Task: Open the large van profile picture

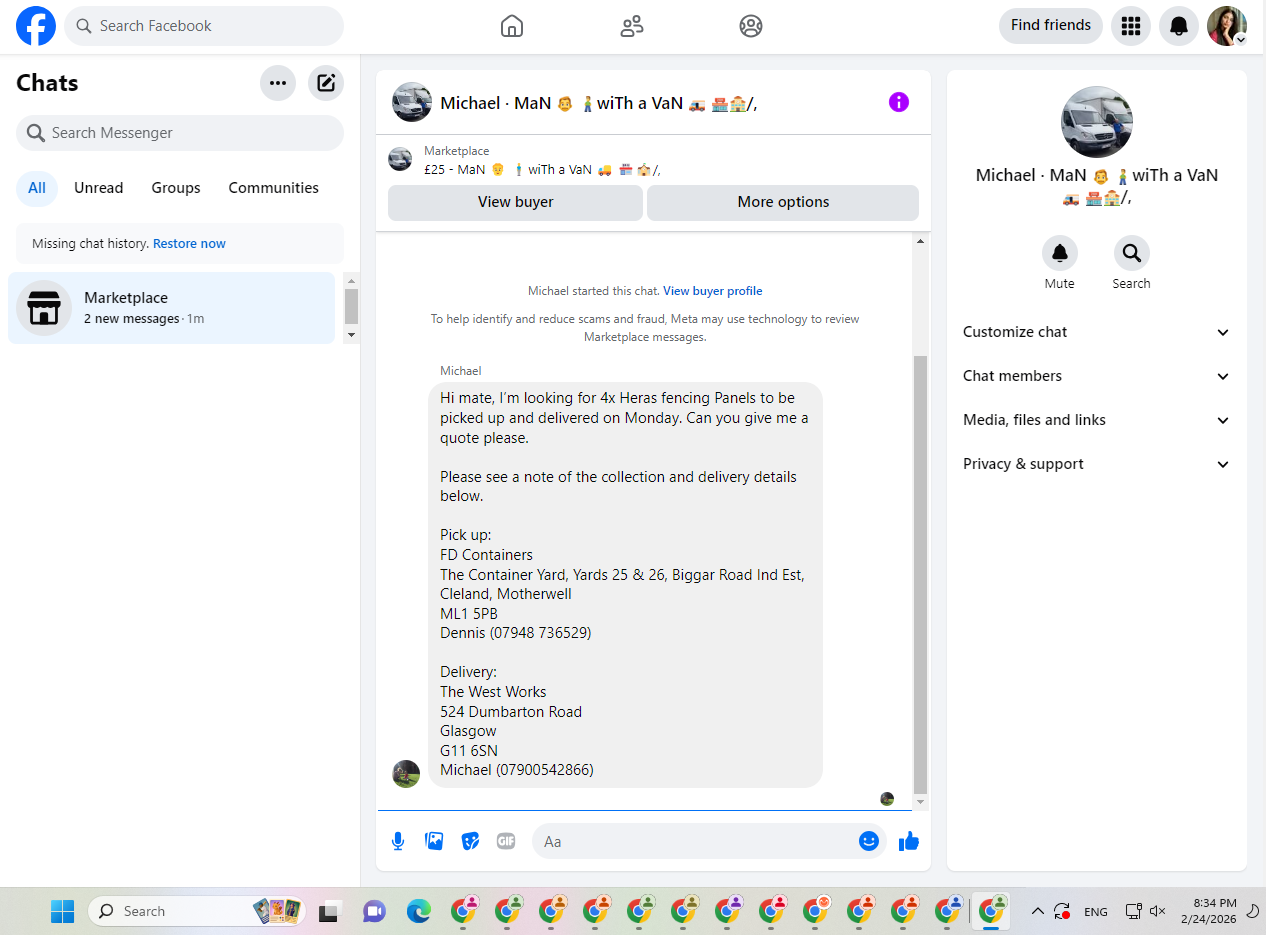Action: coord(1097,122)
